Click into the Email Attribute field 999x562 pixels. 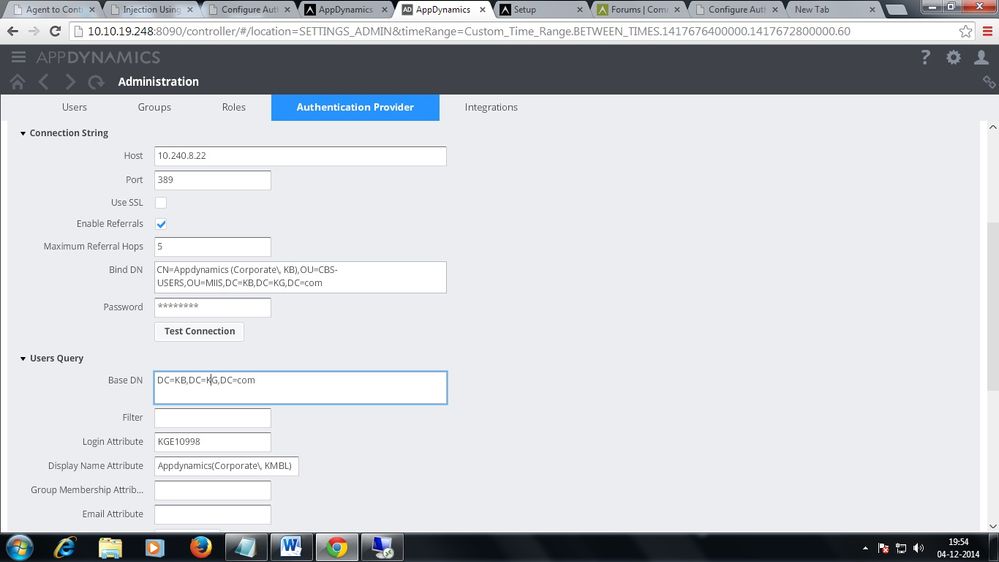(212, 514)
